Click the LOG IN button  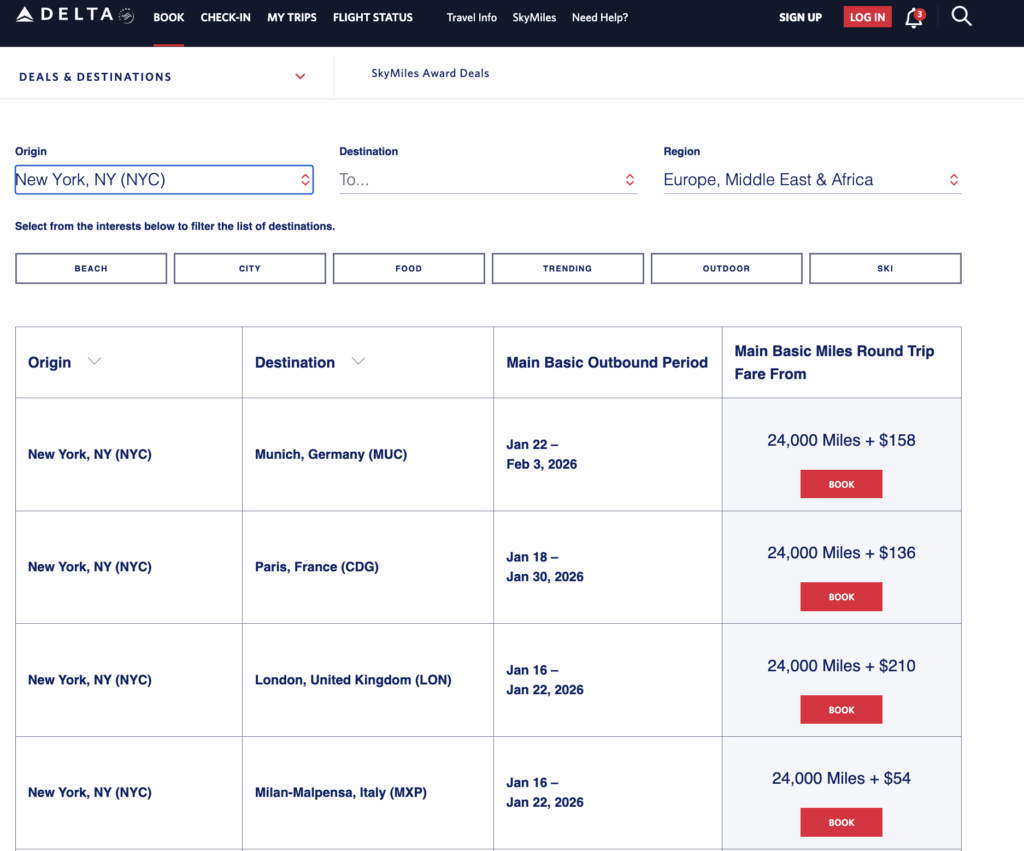(866, 16)
